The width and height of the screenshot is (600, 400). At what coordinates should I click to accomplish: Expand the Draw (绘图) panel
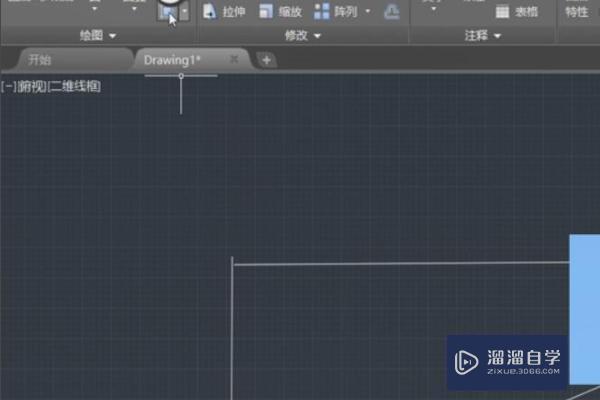(98, 36)
